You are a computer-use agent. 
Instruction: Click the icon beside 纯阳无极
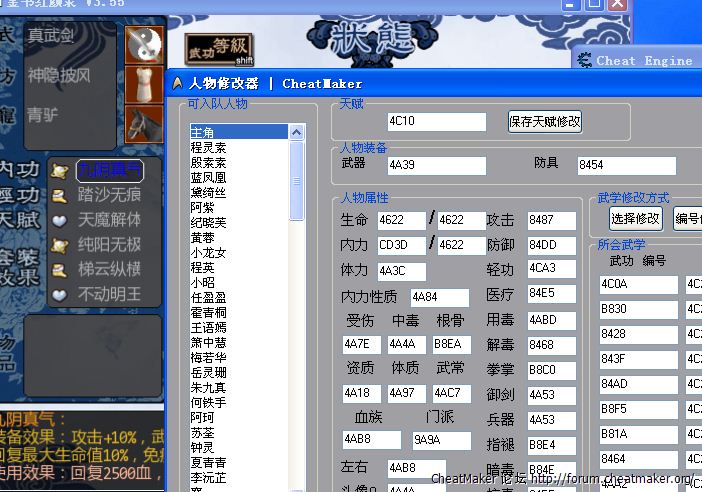click(x=60, y=245)
